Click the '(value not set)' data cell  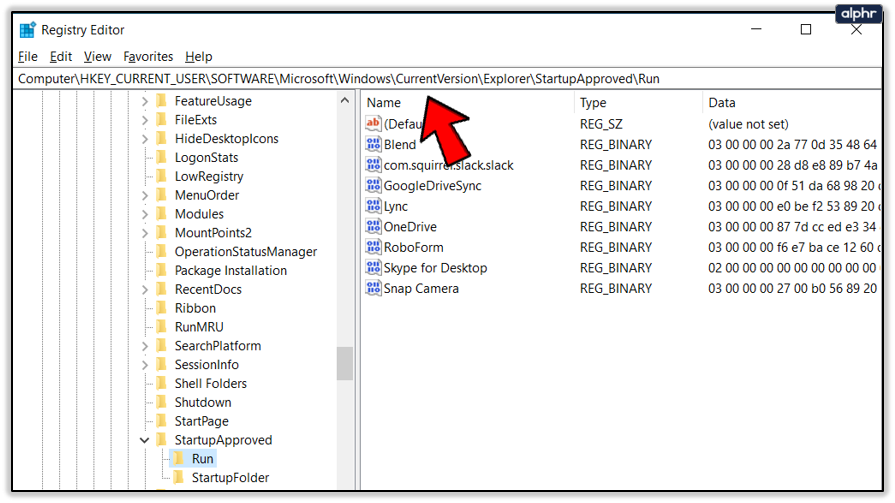(748, 124)
